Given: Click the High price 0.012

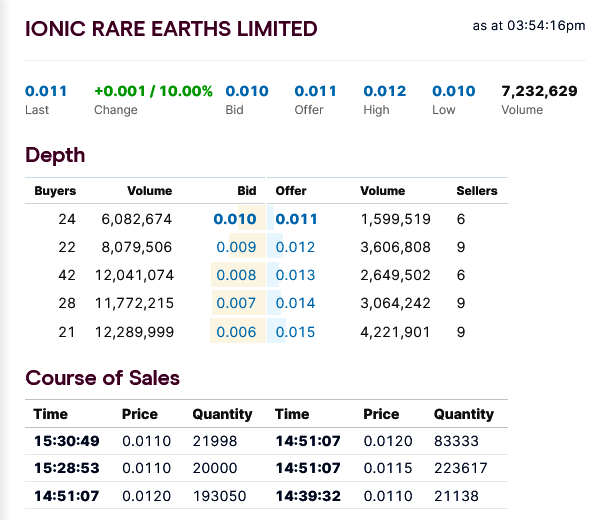Looking at the screenshot, I should (385, 91).
